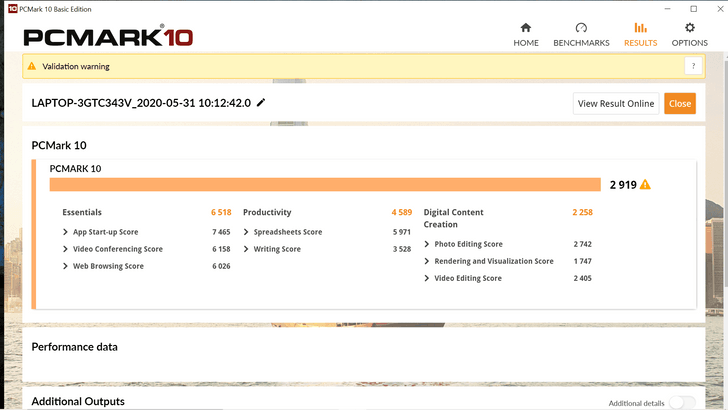728x410 pixels.
Task: Click the Rendering value 1 747
Action: coord(582,261)
